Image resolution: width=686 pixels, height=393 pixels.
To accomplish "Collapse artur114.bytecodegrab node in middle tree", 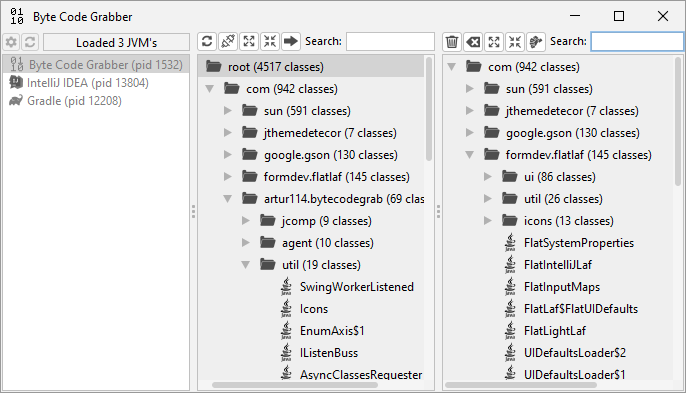I will (x=228, y=199).
